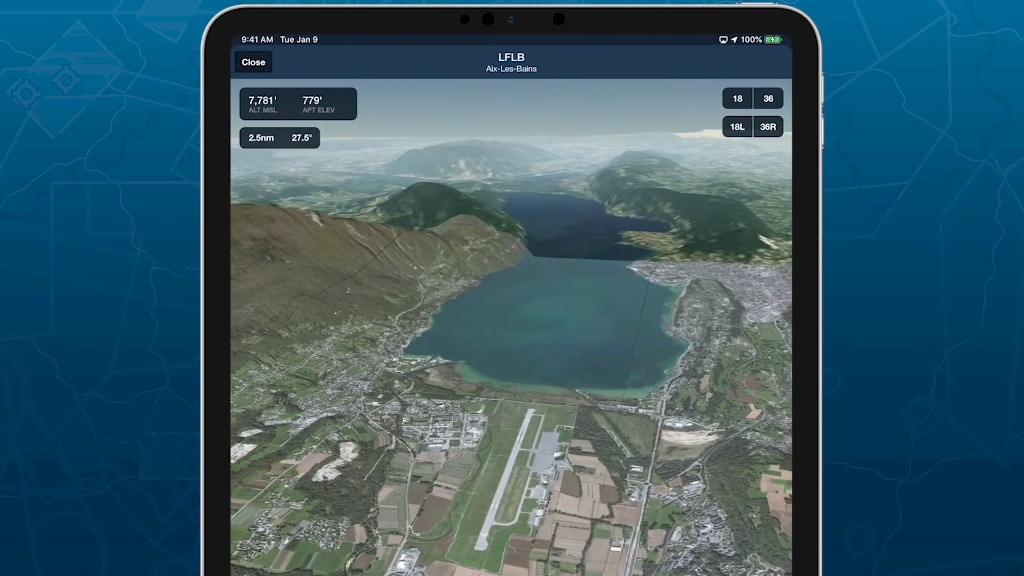Screen dimensions: 1024x576
Task: Select runway 18L in the runway picker
Action: click(x=737, y=127)
